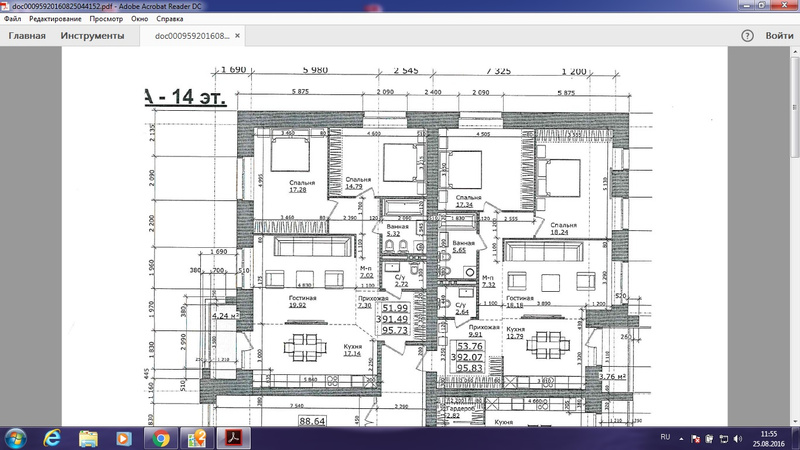Click the Show desktop strip at the taskbar end
Viewport: 800px width, 450px height.
[796, 439]
